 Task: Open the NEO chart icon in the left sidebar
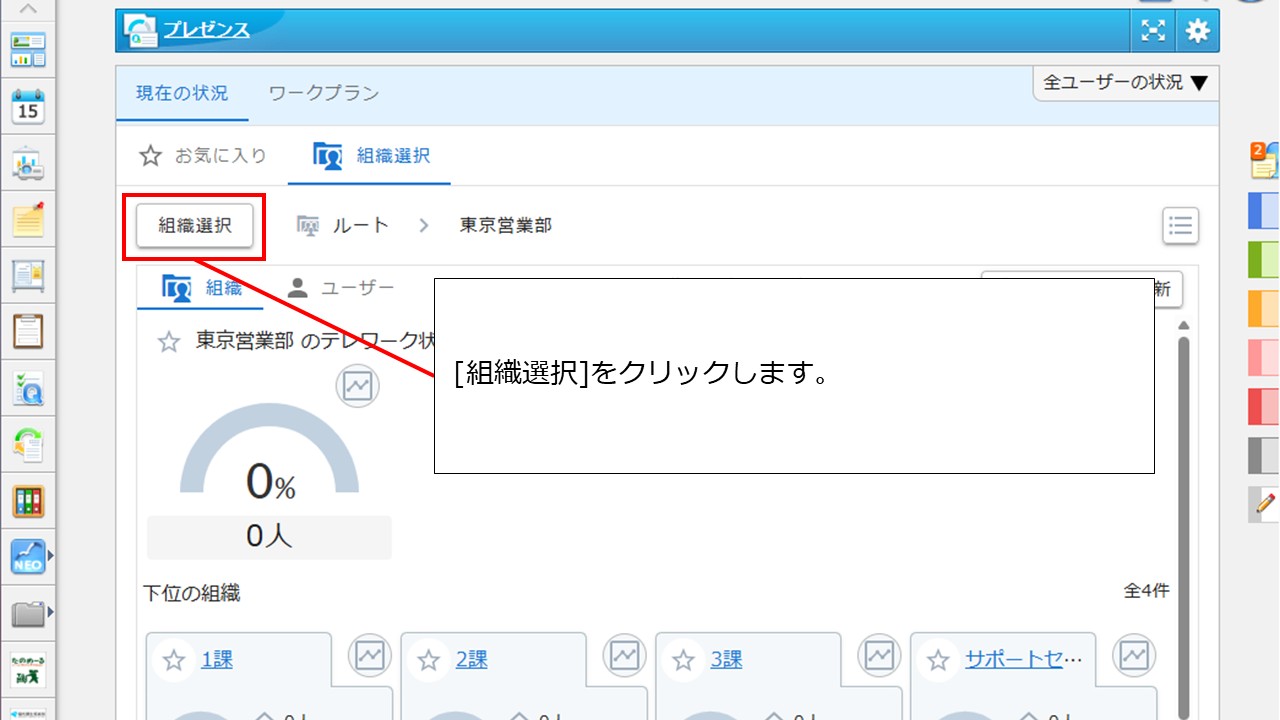[x=28, y=556]
